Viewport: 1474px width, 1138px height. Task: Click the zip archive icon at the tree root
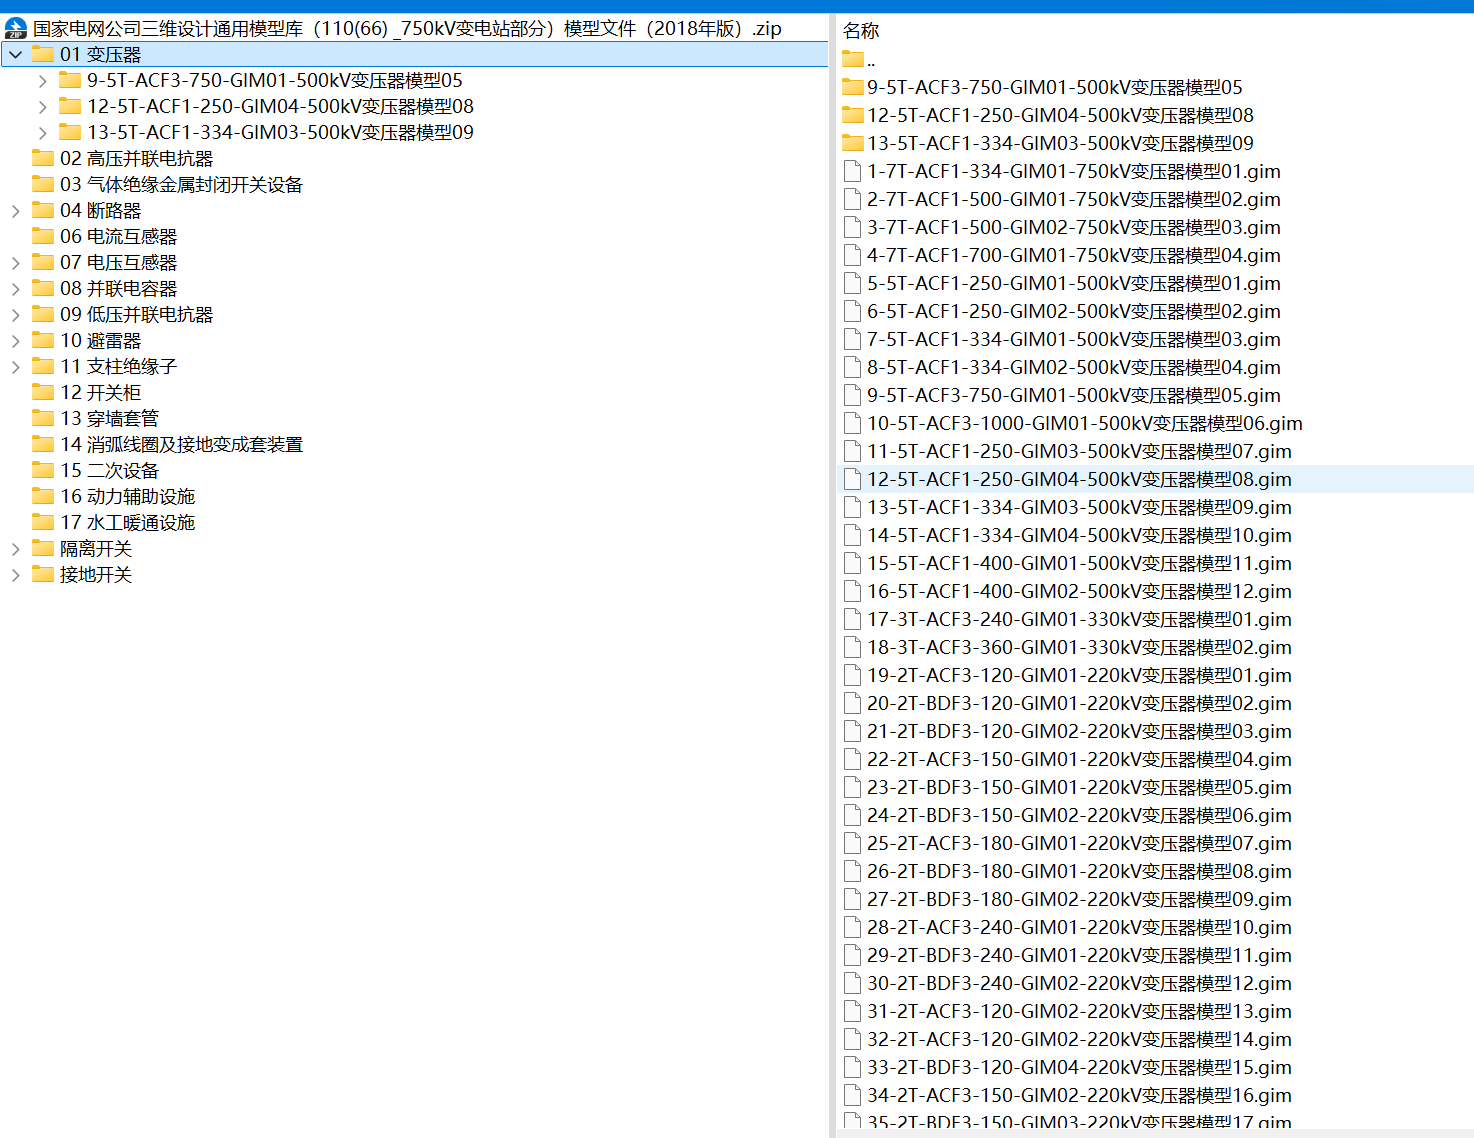click(16, 28)
